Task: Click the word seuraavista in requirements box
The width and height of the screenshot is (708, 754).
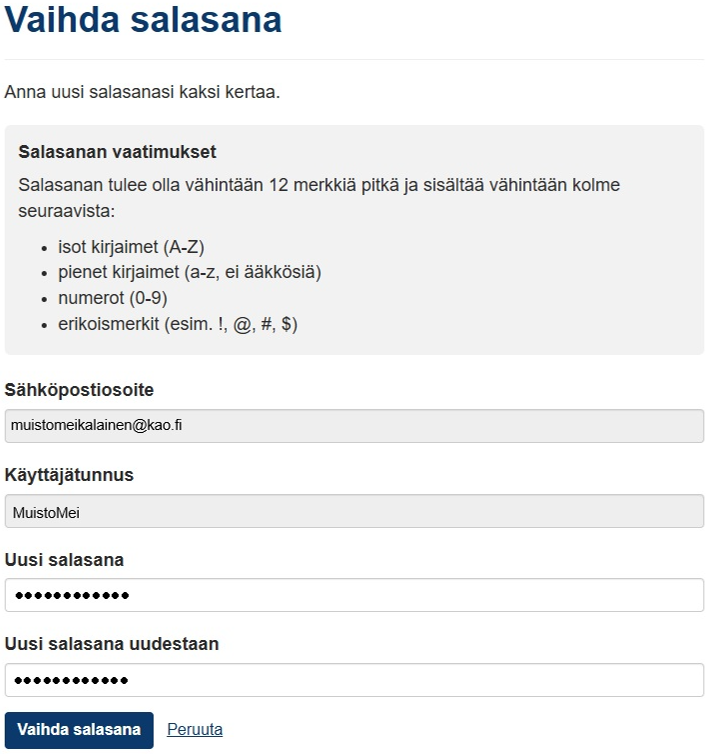Action: click(66, 211)
